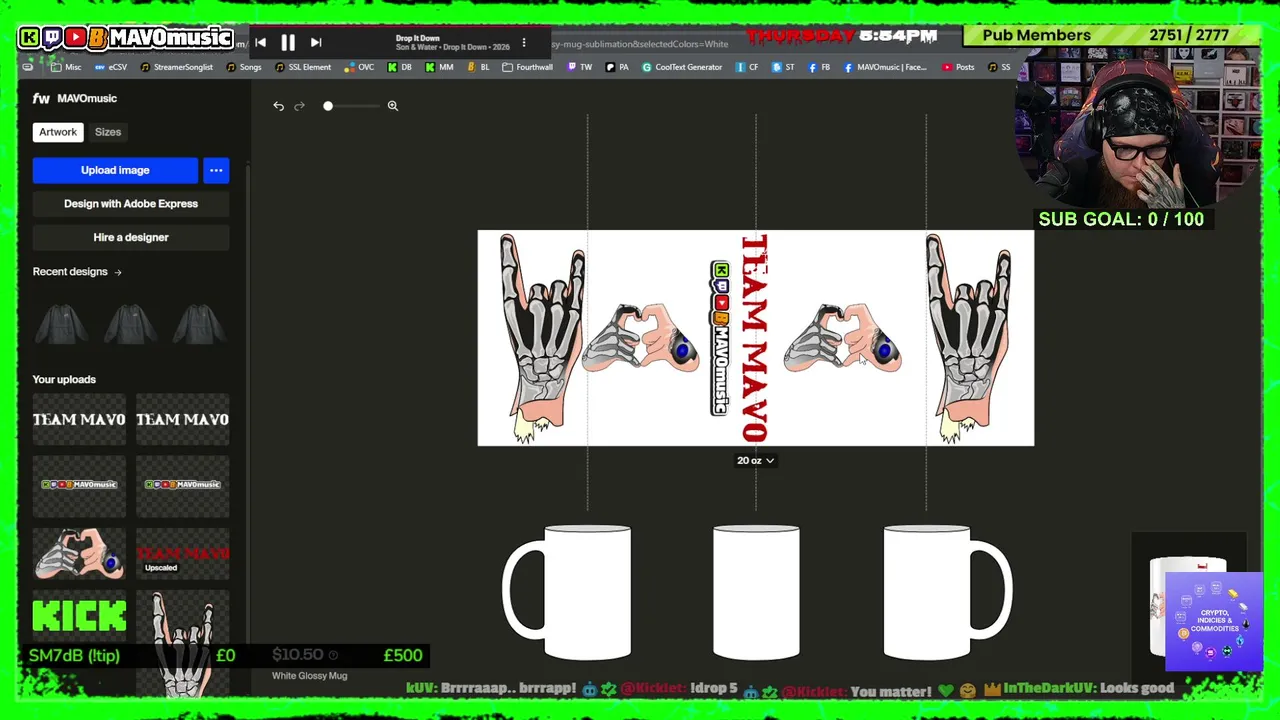Select right skeleton rock hand on canvas
This screenshot has width=1280, height=720.
point(968,338)
